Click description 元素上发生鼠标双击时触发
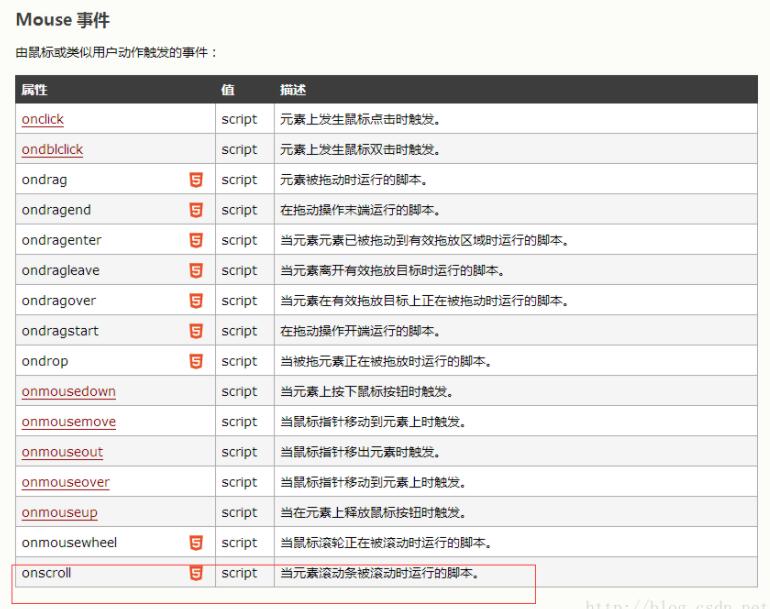 359,150
